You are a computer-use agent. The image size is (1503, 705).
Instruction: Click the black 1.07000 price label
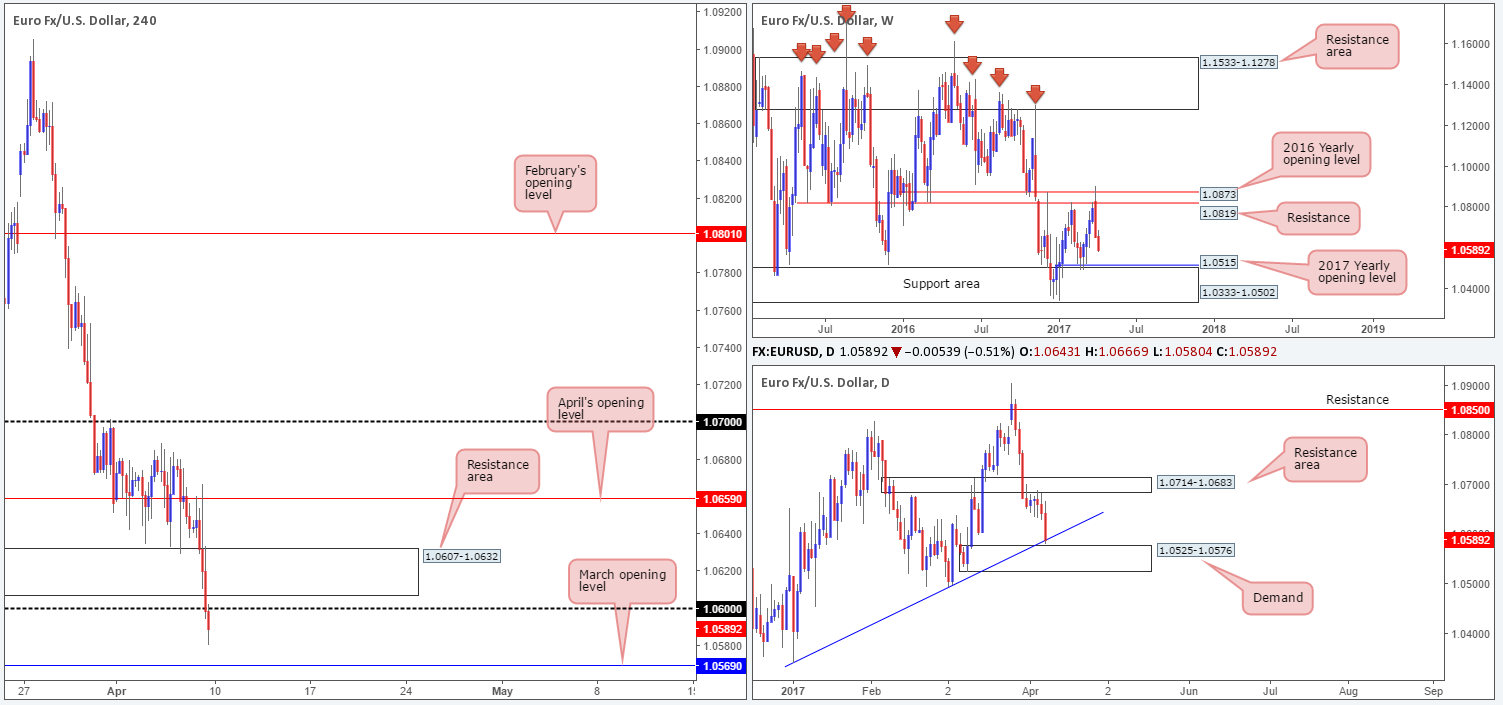[x=722, y=423]
